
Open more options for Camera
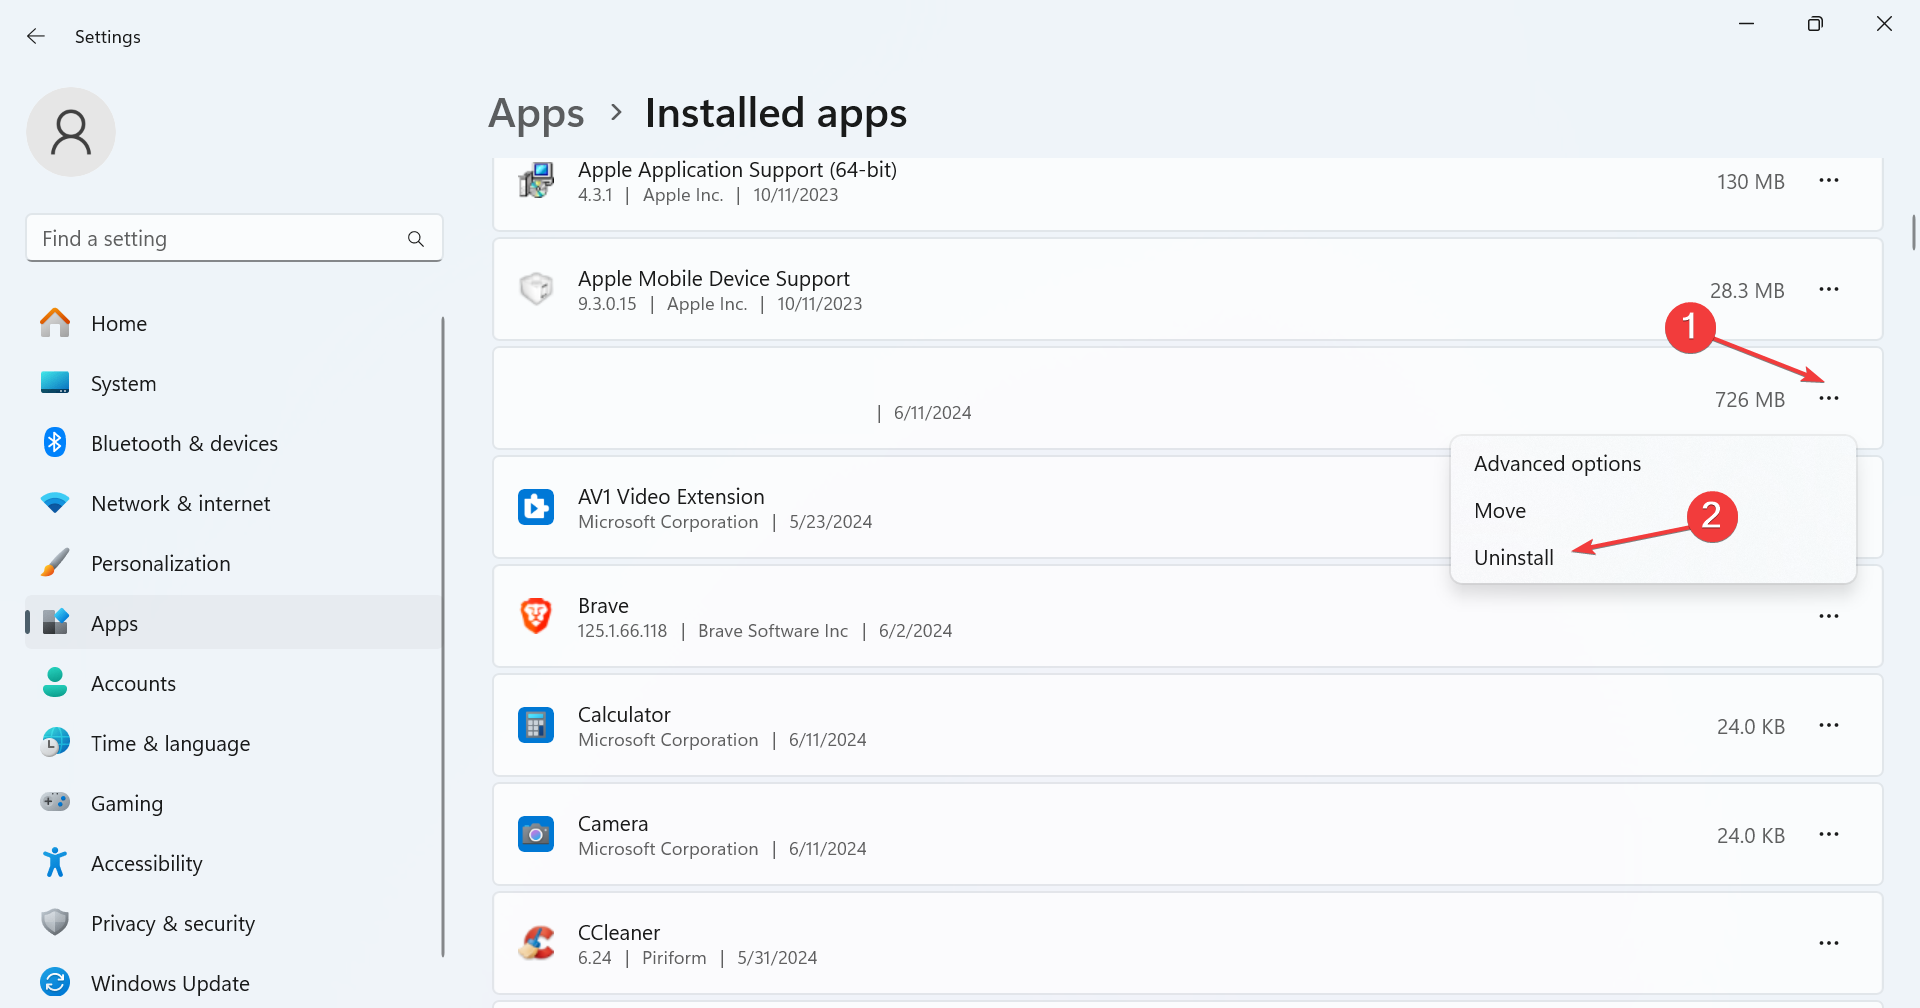pos(1829,835)
